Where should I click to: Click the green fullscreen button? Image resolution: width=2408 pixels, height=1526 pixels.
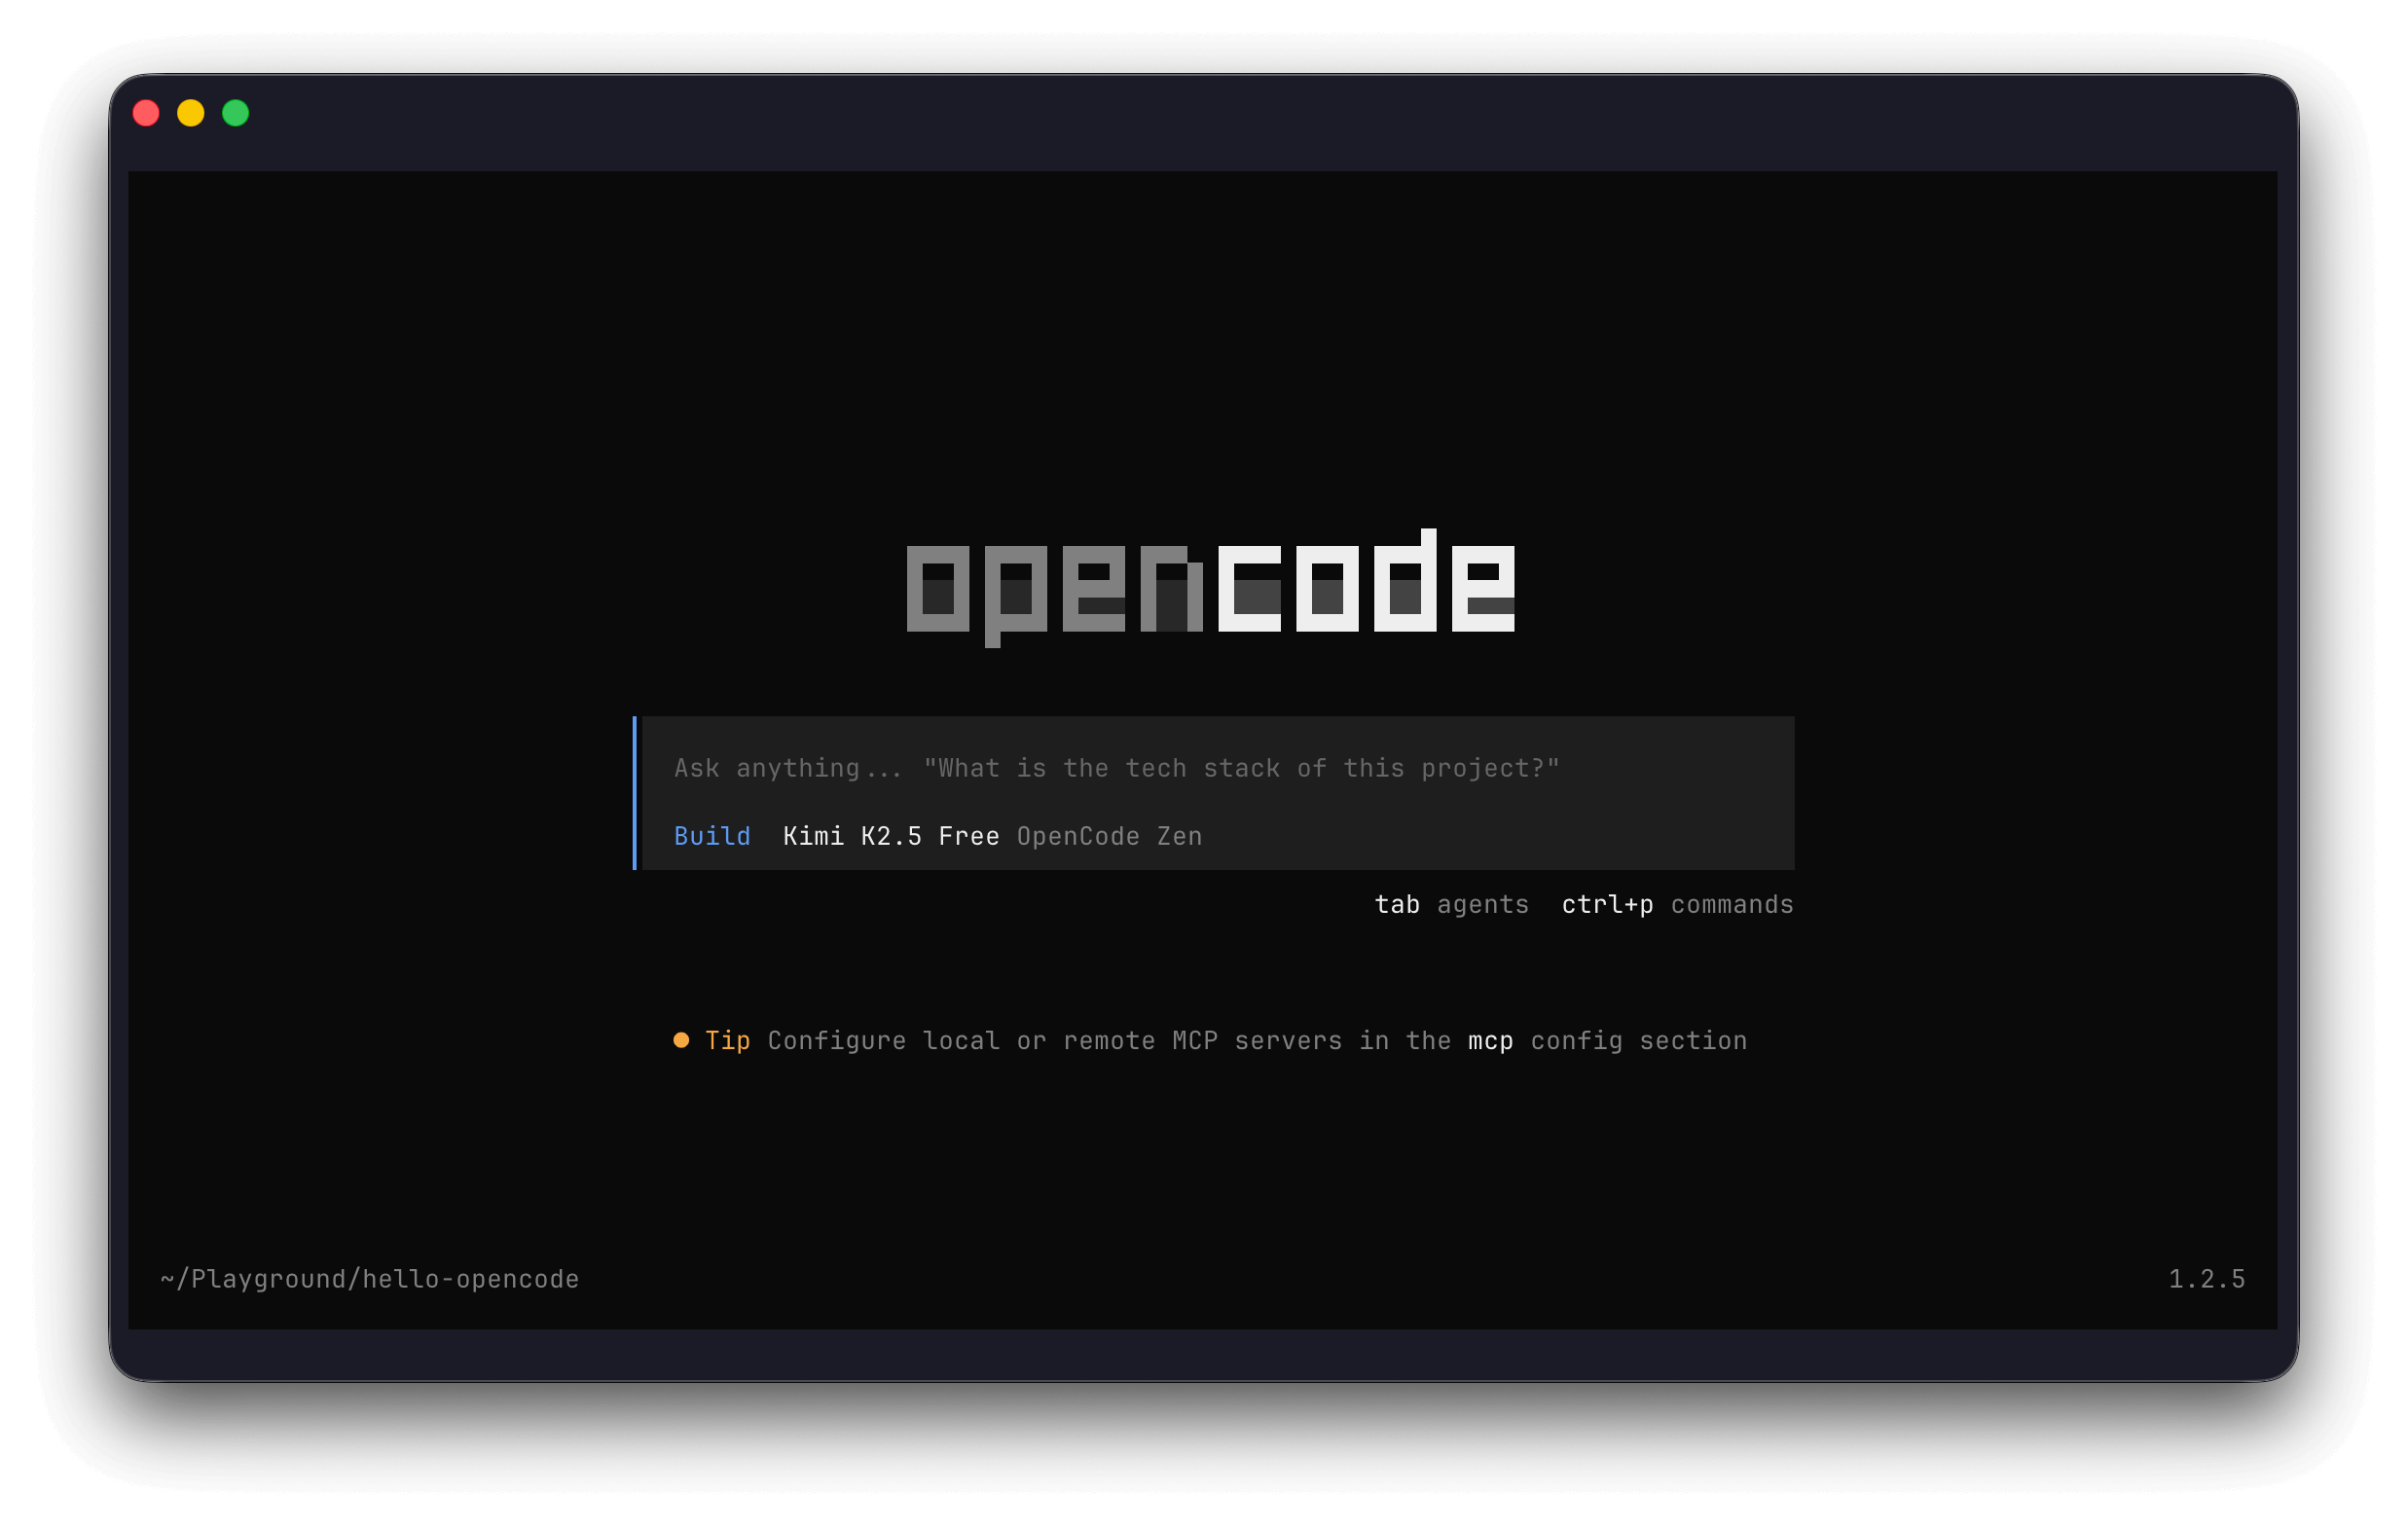click(x=236, y=112)
